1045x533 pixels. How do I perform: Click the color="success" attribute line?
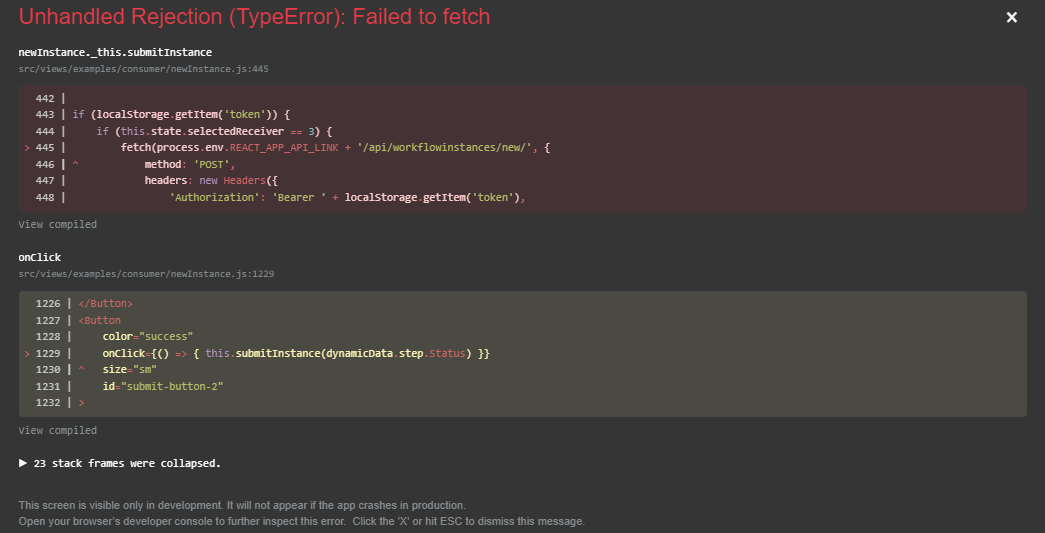148,337
